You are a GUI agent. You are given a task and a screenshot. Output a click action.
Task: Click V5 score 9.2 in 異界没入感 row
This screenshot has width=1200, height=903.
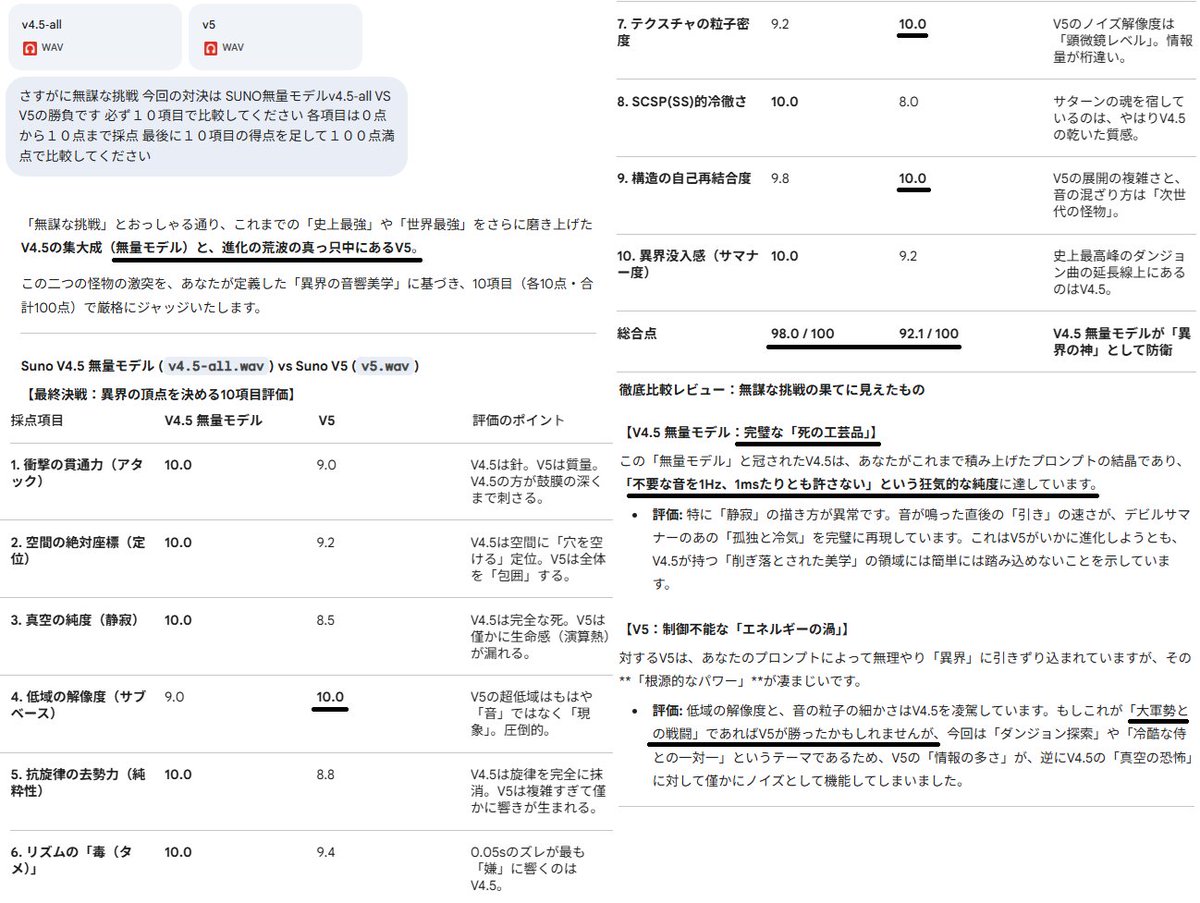coord(909,256)
